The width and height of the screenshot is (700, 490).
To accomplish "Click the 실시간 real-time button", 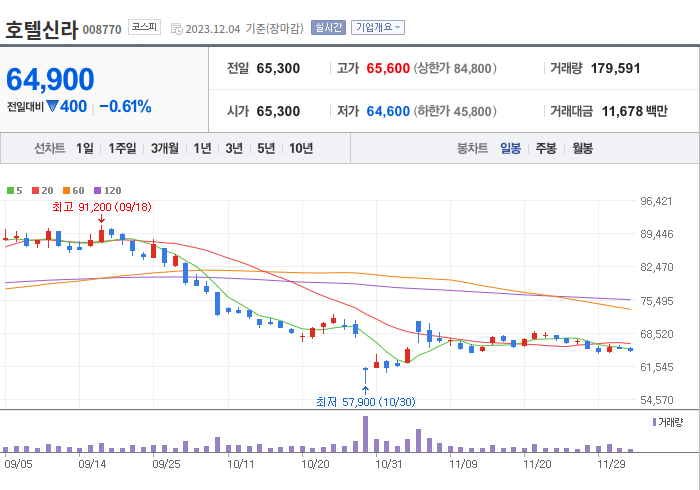I will 328,27.
